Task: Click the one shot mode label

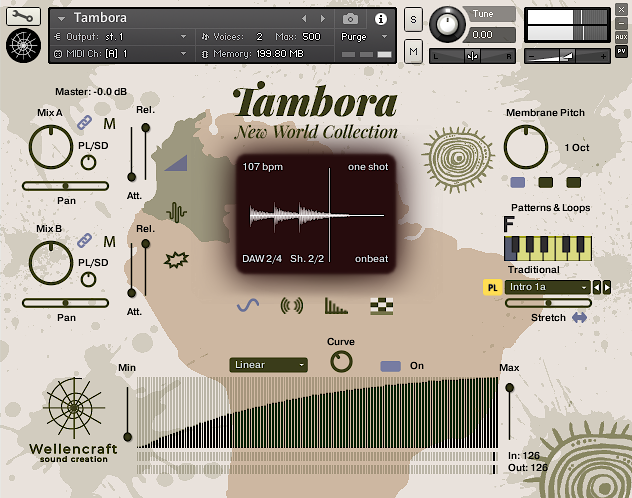Action: (x=368, y=167)
